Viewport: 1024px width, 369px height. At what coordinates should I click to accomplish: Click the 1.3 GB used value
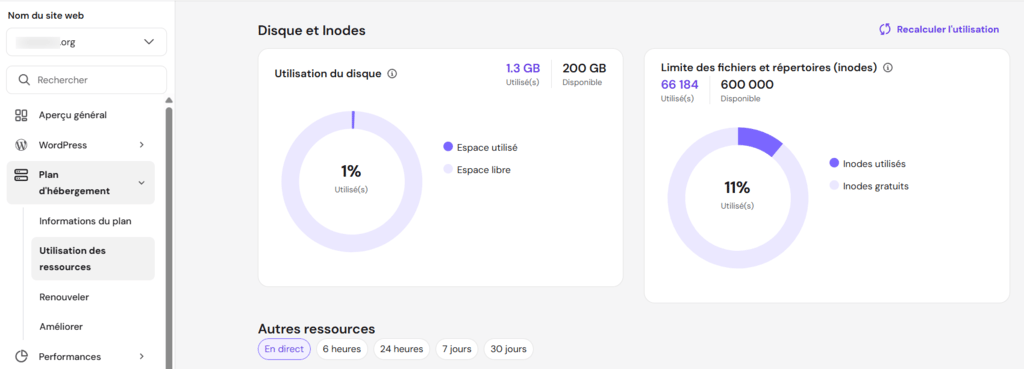point(523,68)
